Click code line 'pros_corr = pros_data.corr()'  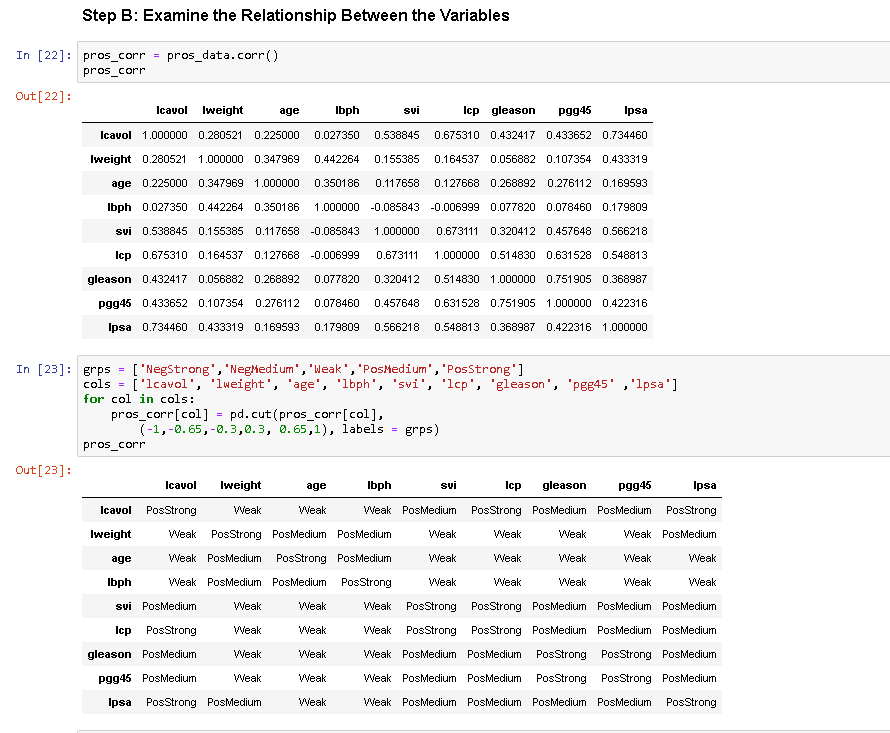coord(180,55)
